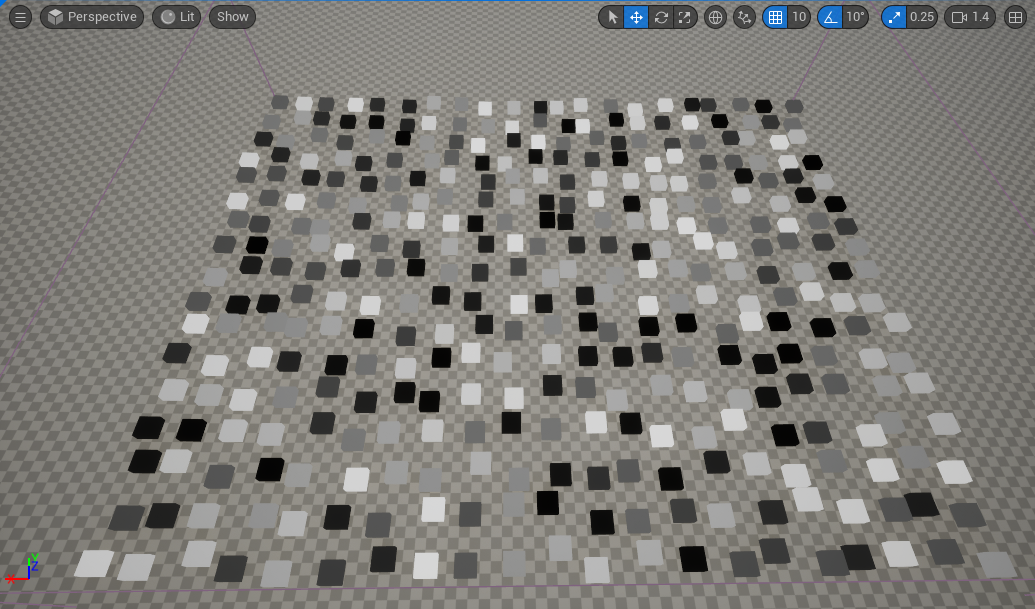Open the viewport options hamburger menu
The height and width of the screenshot is (609, 1035).
point(20,17)
